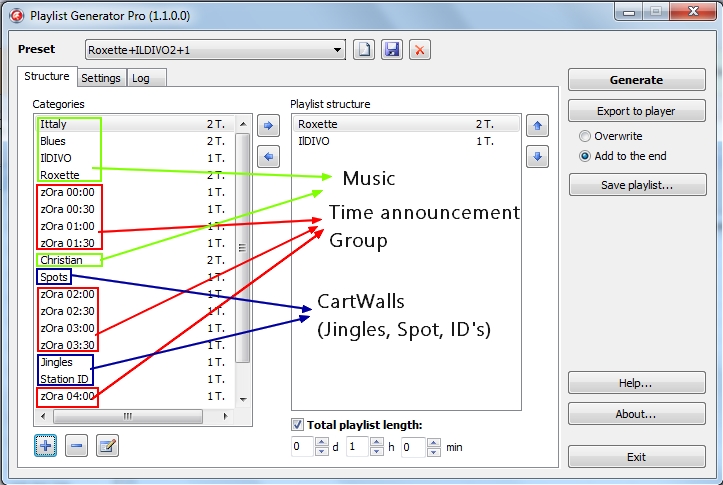This screenshot has width=723, height=485.
Task: Select the zOra 01:00 category
Action: coord(135,226)
